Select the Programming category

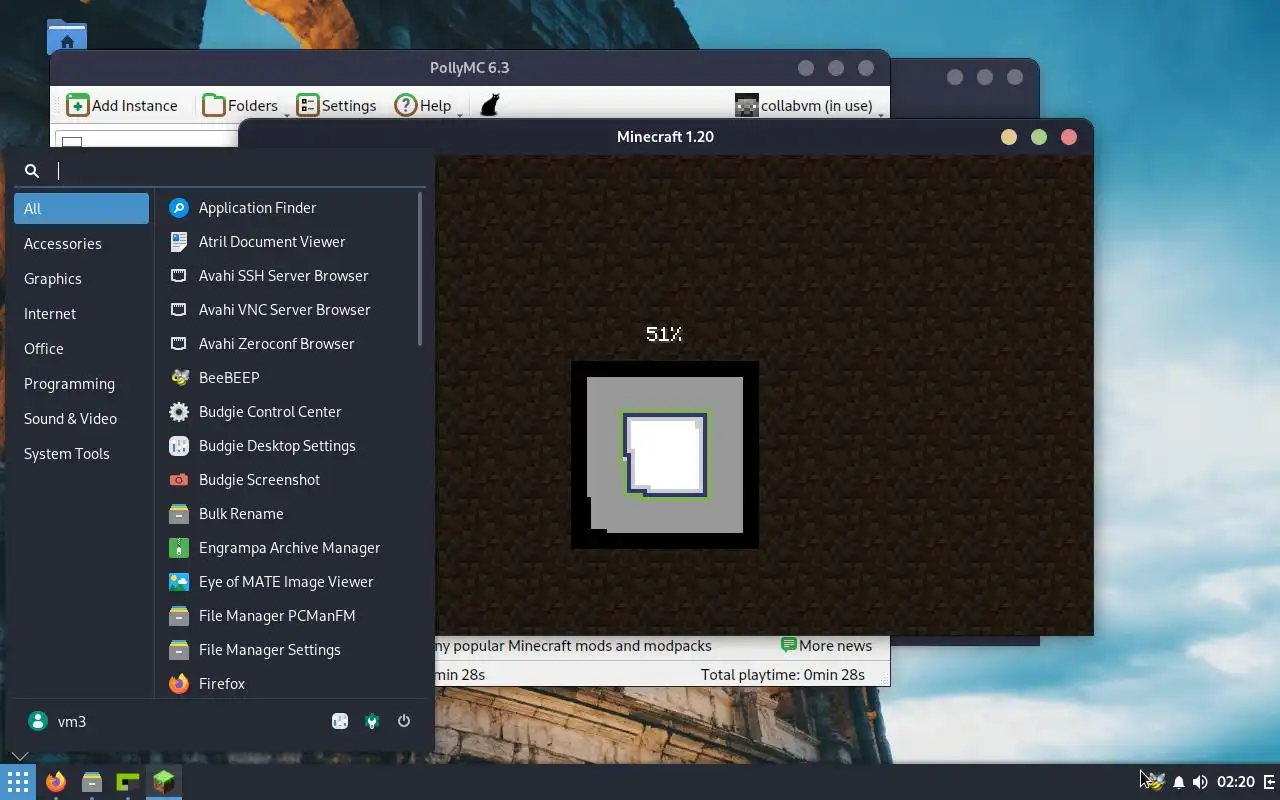coord(81,384)
